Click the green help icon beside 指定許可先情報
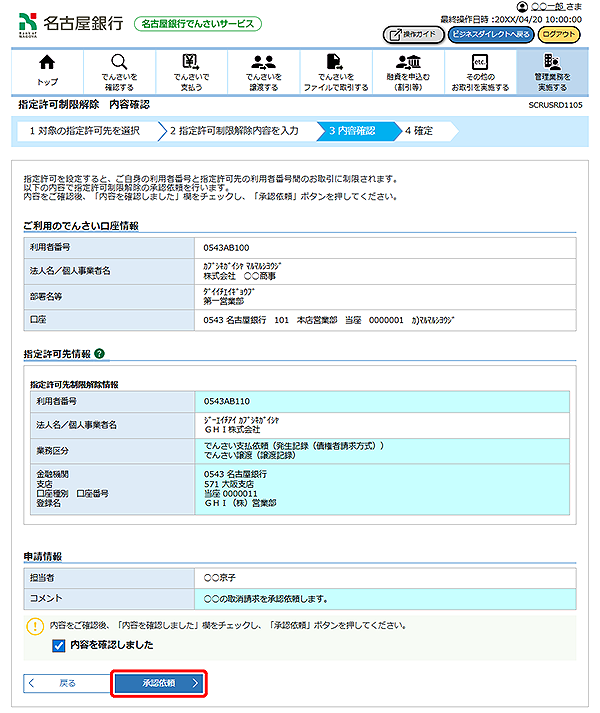600x713 pixels. click(100, 354)
